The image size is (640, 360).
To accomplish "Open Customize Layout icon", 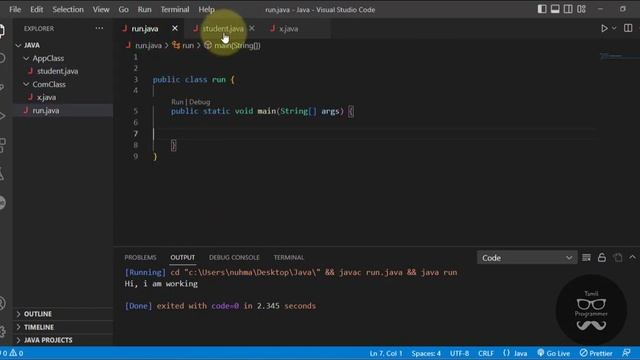I will click(x=582, y=9).
